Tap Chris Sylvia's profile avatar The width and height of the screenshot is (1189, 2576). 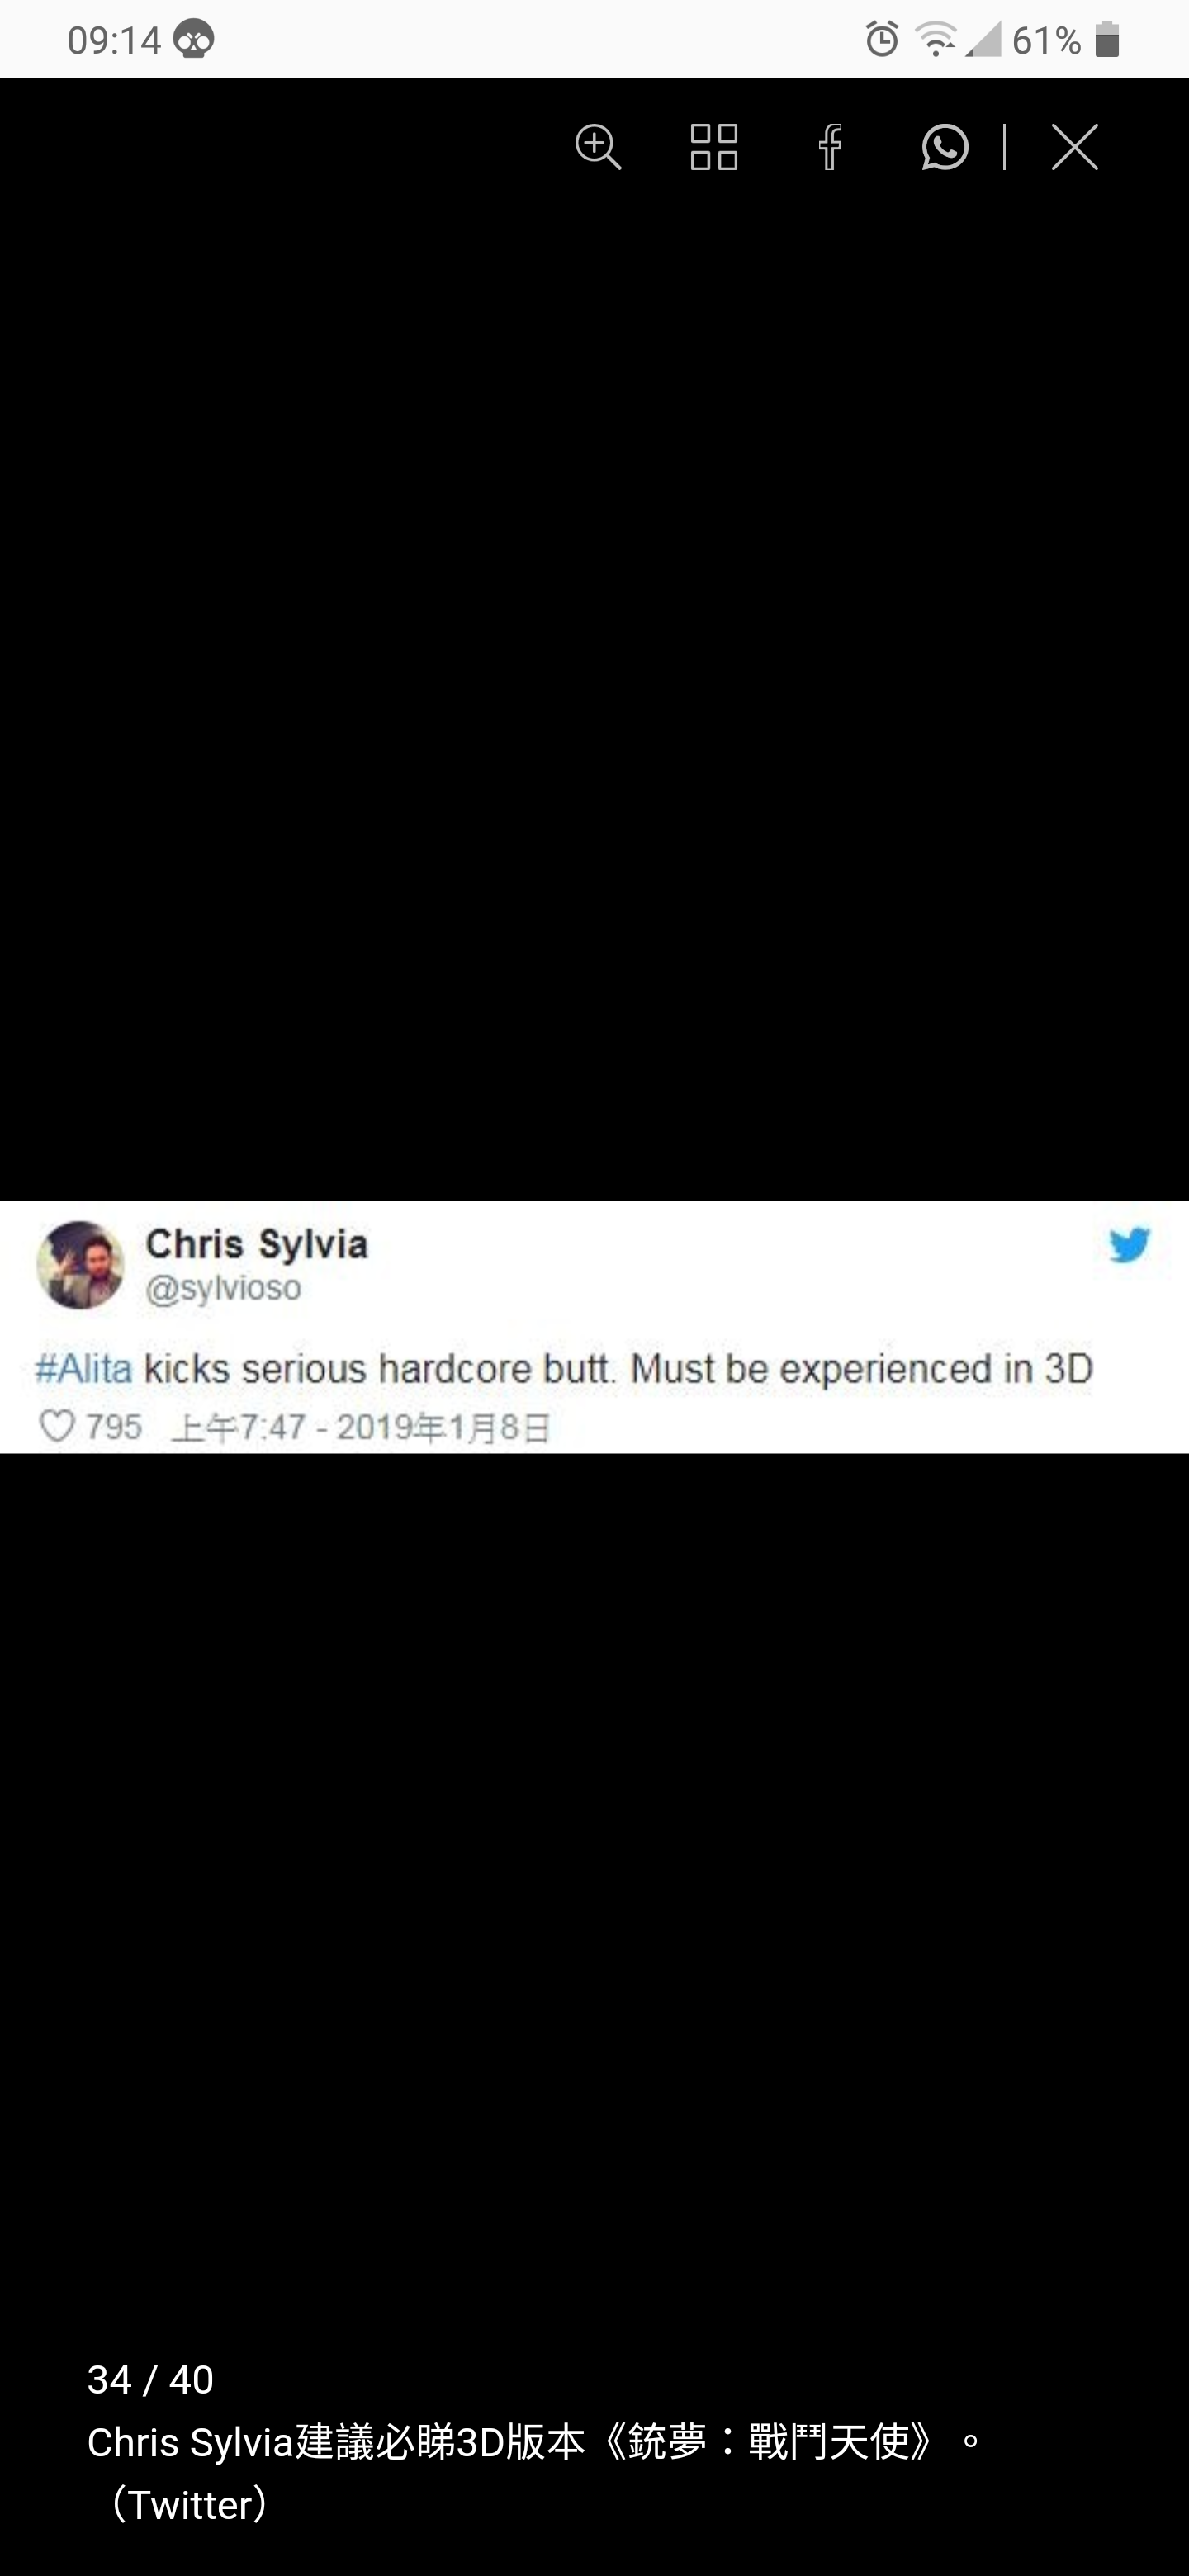coord(80,1265)
